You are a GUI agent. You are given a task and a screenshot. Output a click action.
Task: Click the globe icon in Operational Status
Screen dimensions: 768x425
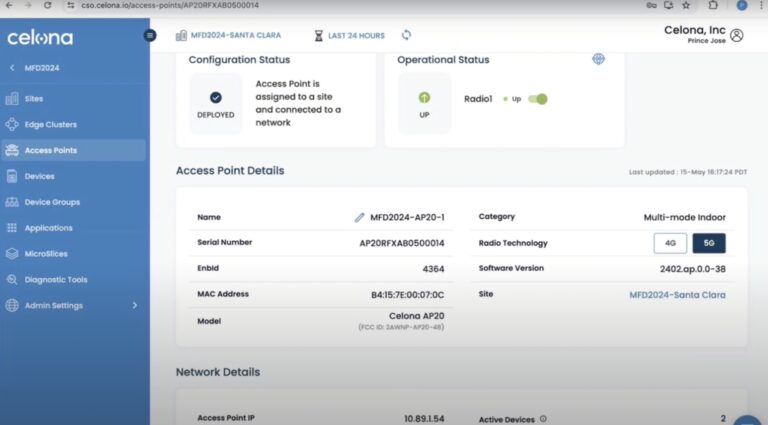coord(598,59)
